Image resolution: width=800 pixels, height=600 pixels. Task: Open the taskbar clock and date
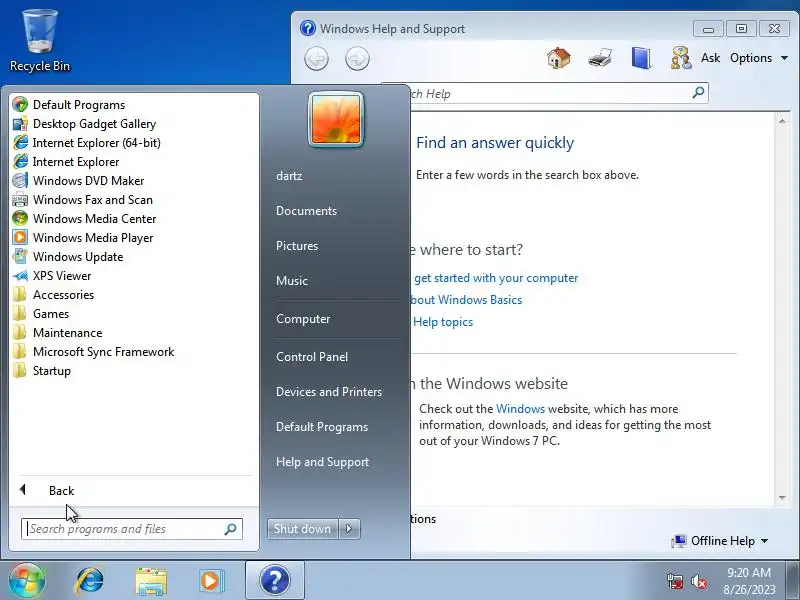(x=749, y=581)
